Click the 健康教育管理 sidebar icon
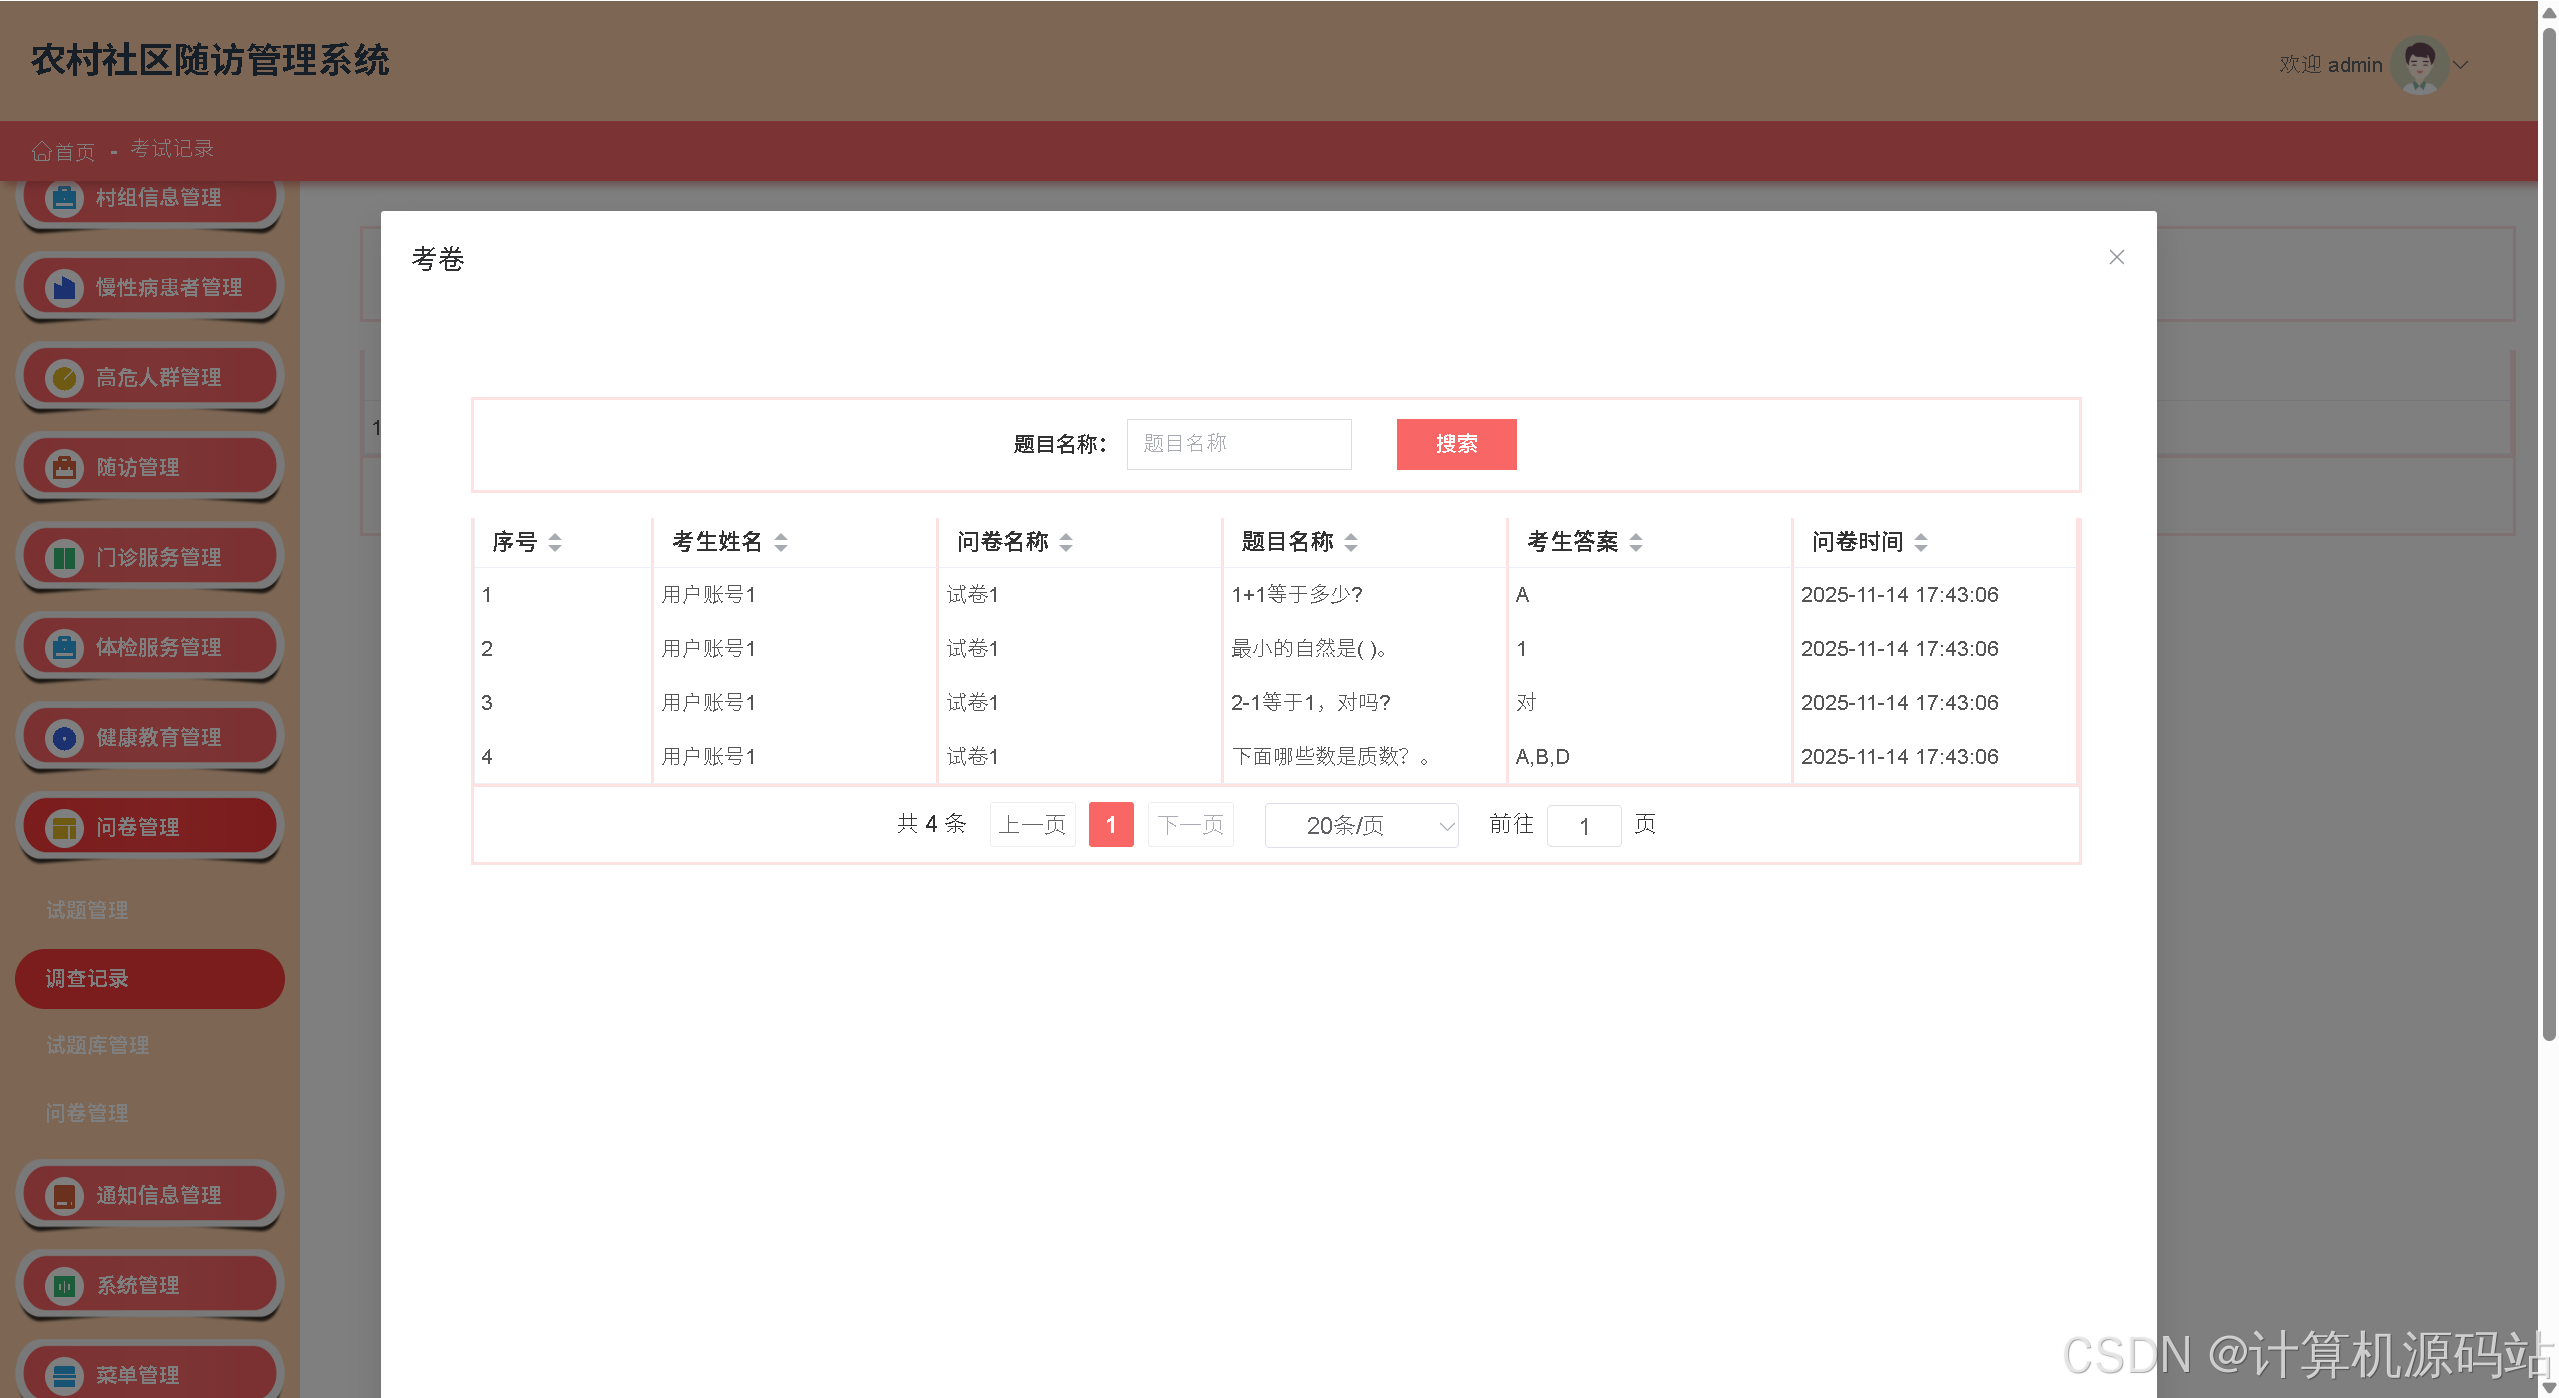 pos(64,738)
